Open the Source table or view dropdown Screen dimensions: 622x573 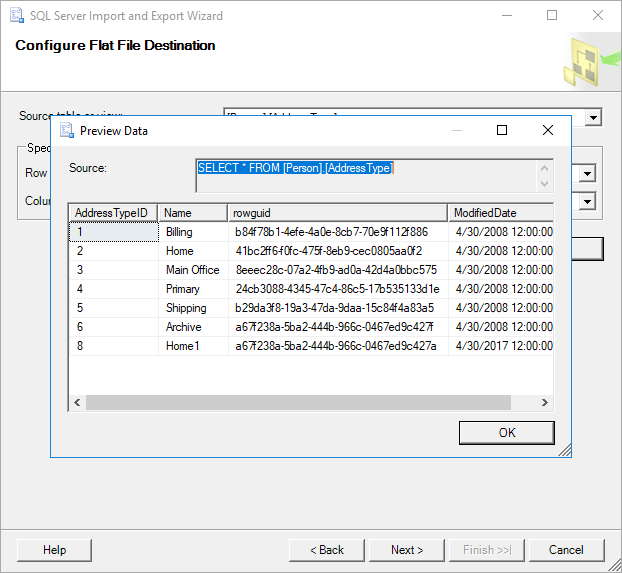click(593, 117)
